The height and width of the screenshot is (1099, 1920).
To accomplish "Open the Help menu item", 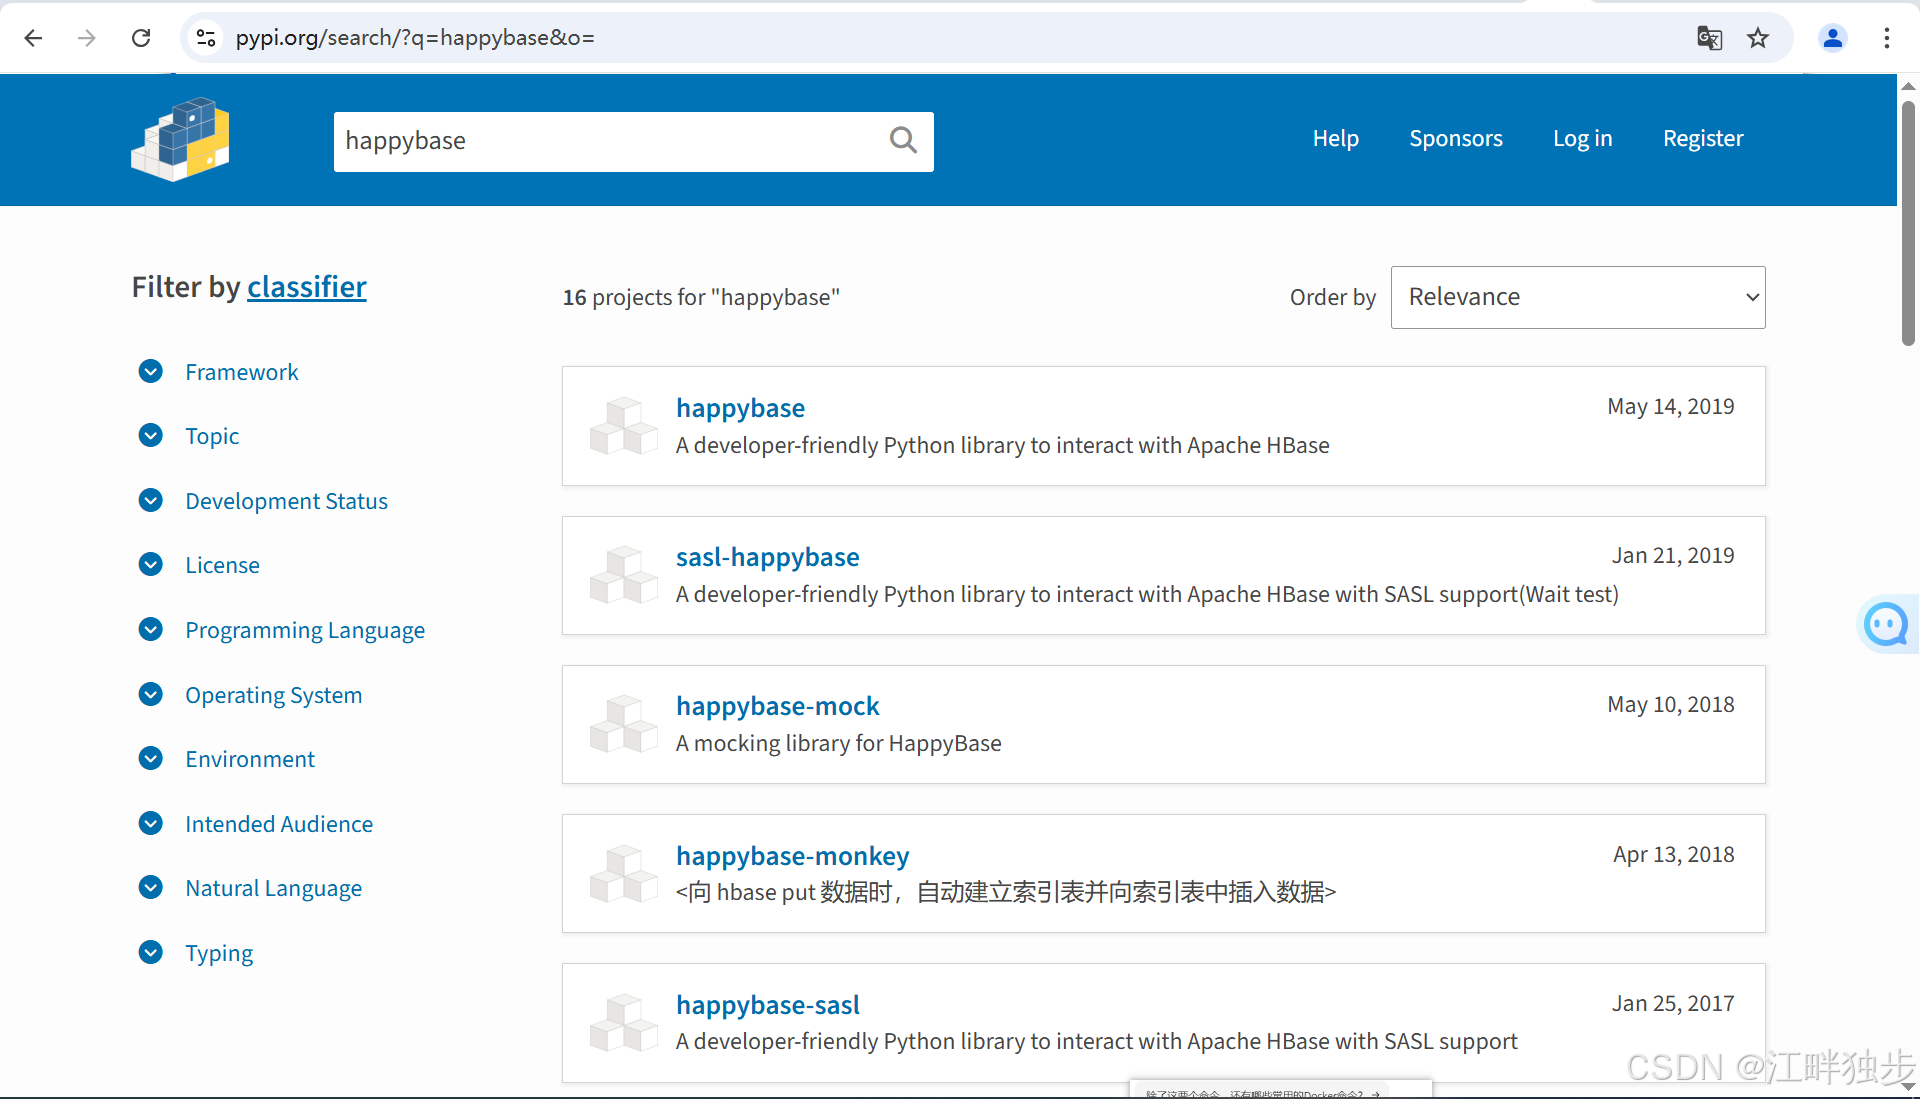I will pos(1335,138).
